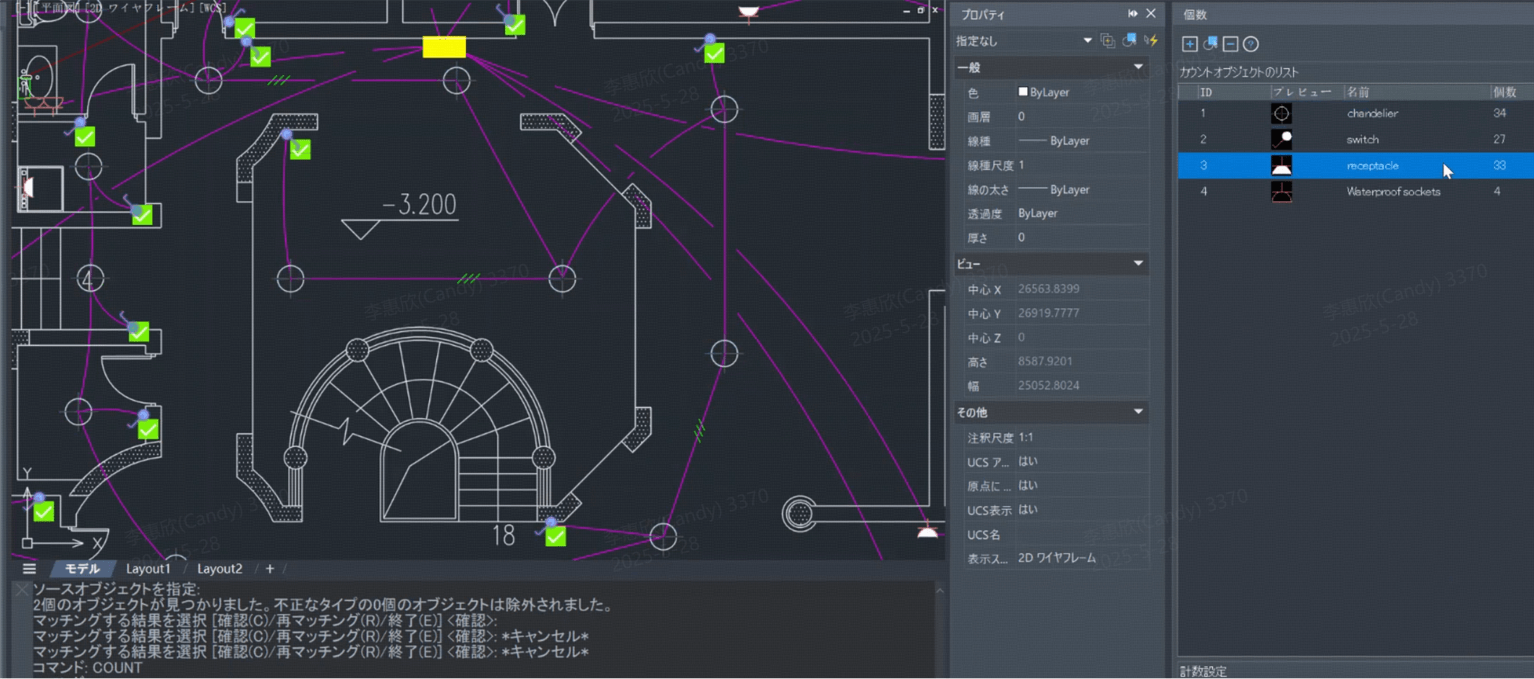Switch to the Layout2 tab
This screenshot has width=1534, height=679.
(220, 569)
